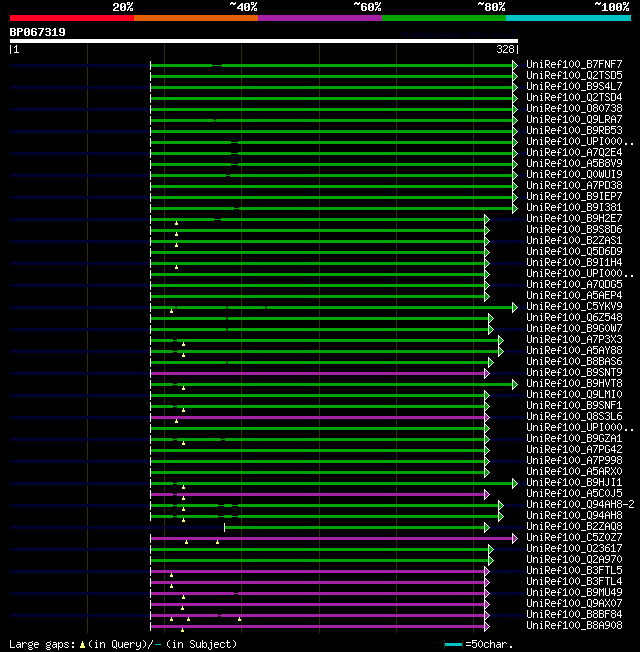Select hit label UniRef100_A7Q2E4

coord(574,153)
